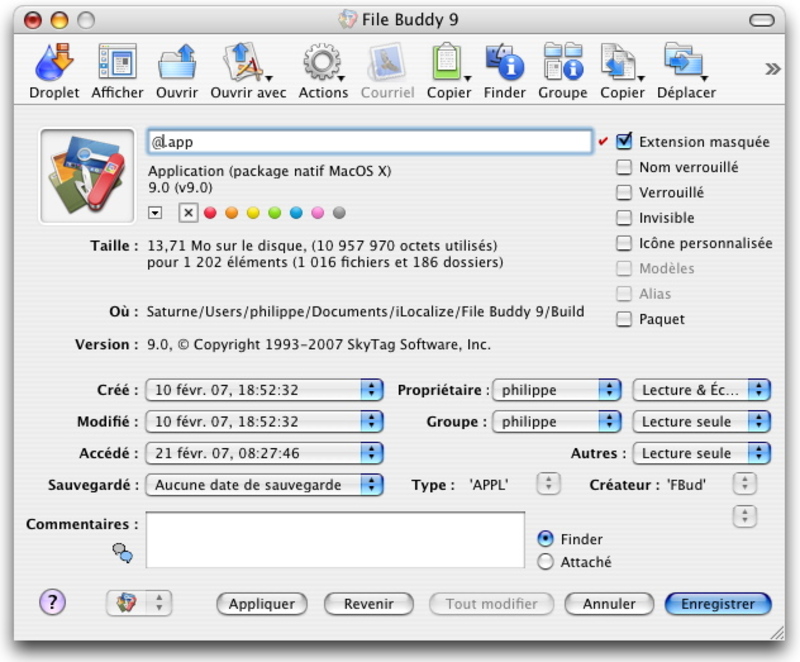This screenshot has height=662, width=800.
Task: Open the Groupe row Lecture seule dropdown
Action: coord(702,422)
